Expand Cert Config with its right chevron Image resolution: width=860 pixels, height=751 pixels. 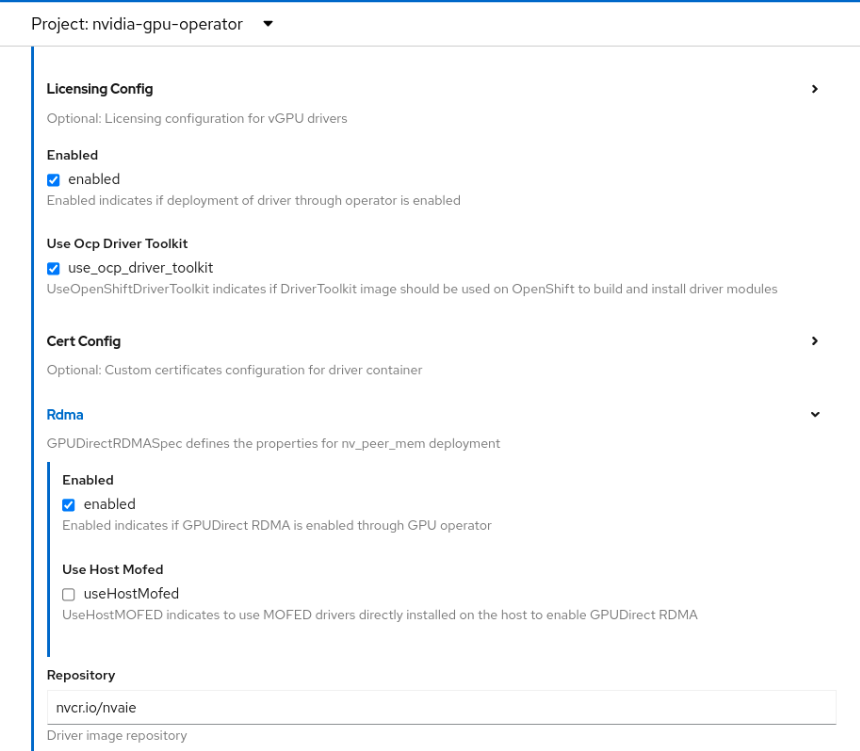[814, 341]
